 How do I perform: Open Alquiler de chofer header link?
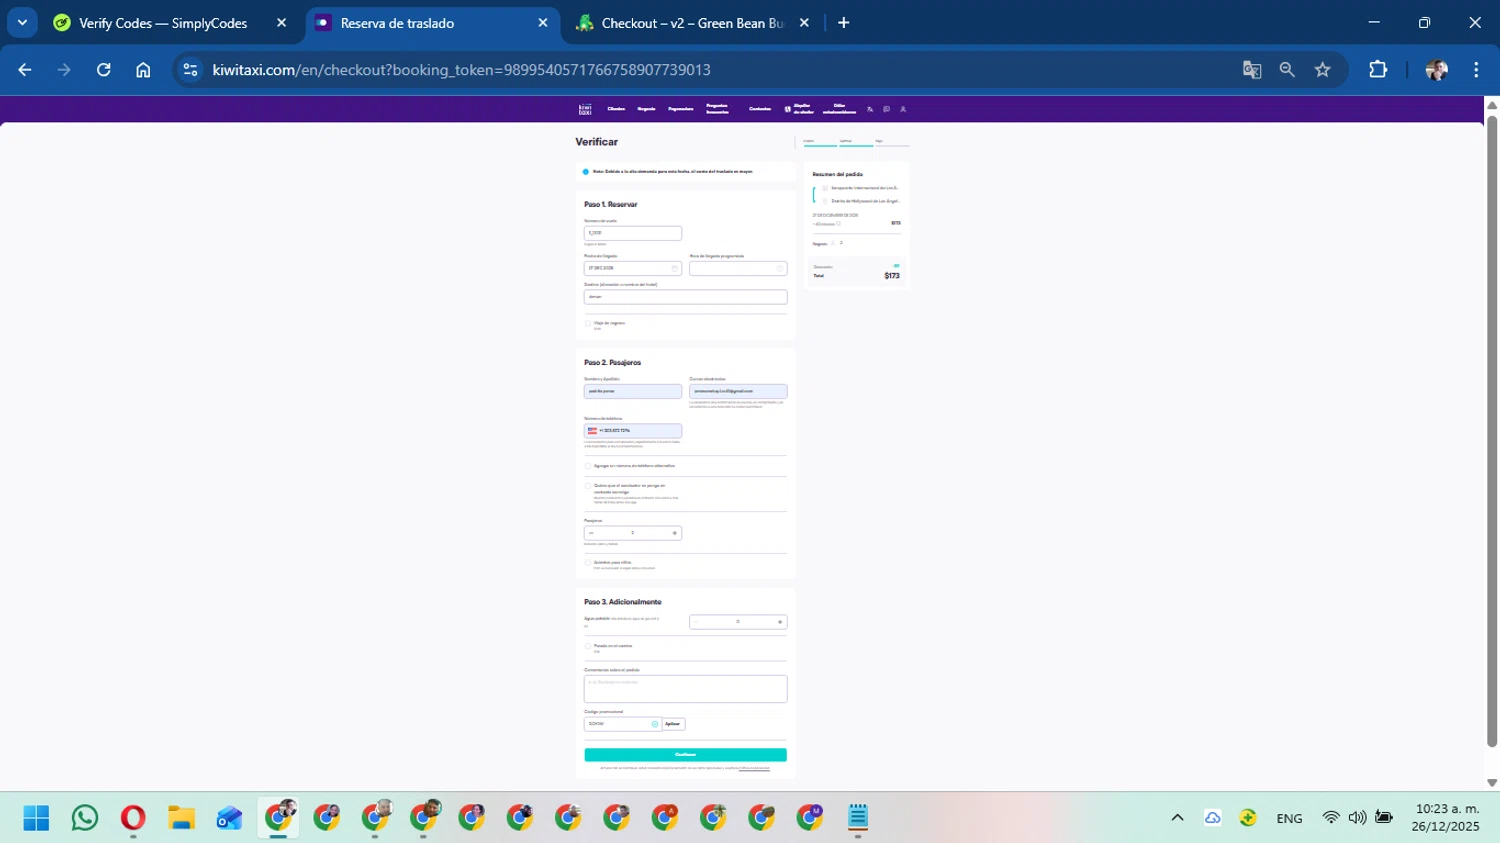[x=798, y=109]
